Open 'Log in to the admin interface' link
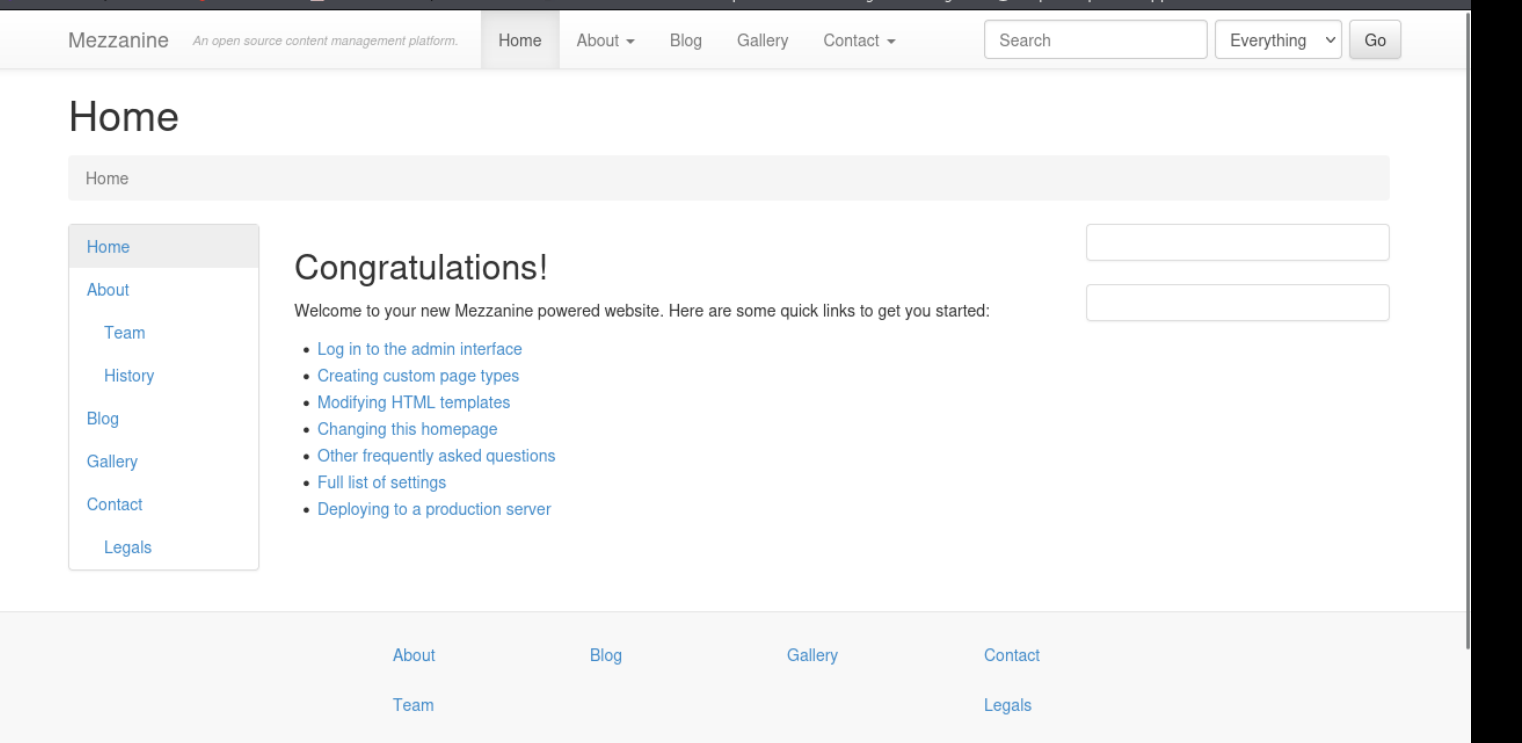1522x743 pixels. pyautogui.click(x=419, y=349)
